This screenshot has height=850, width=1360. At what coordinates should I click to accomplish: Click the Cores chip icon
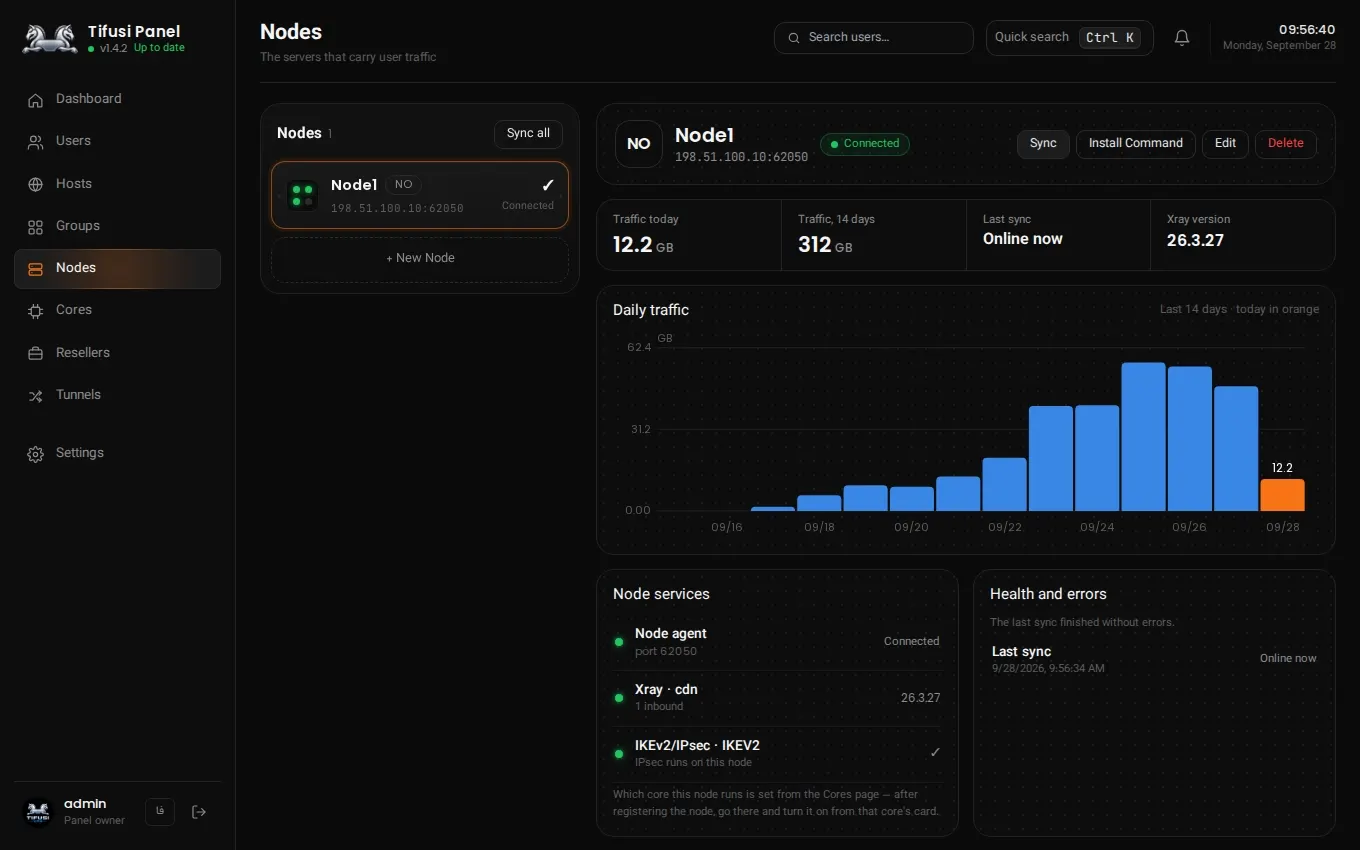coord(36,310)
